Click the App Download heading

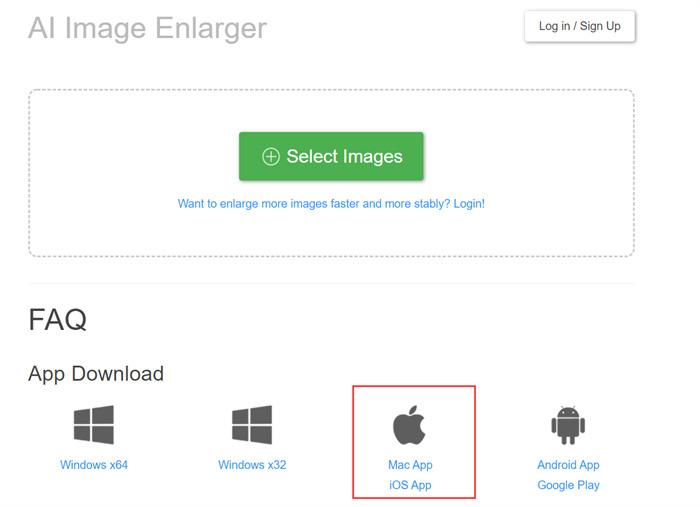tap(96, 374)
